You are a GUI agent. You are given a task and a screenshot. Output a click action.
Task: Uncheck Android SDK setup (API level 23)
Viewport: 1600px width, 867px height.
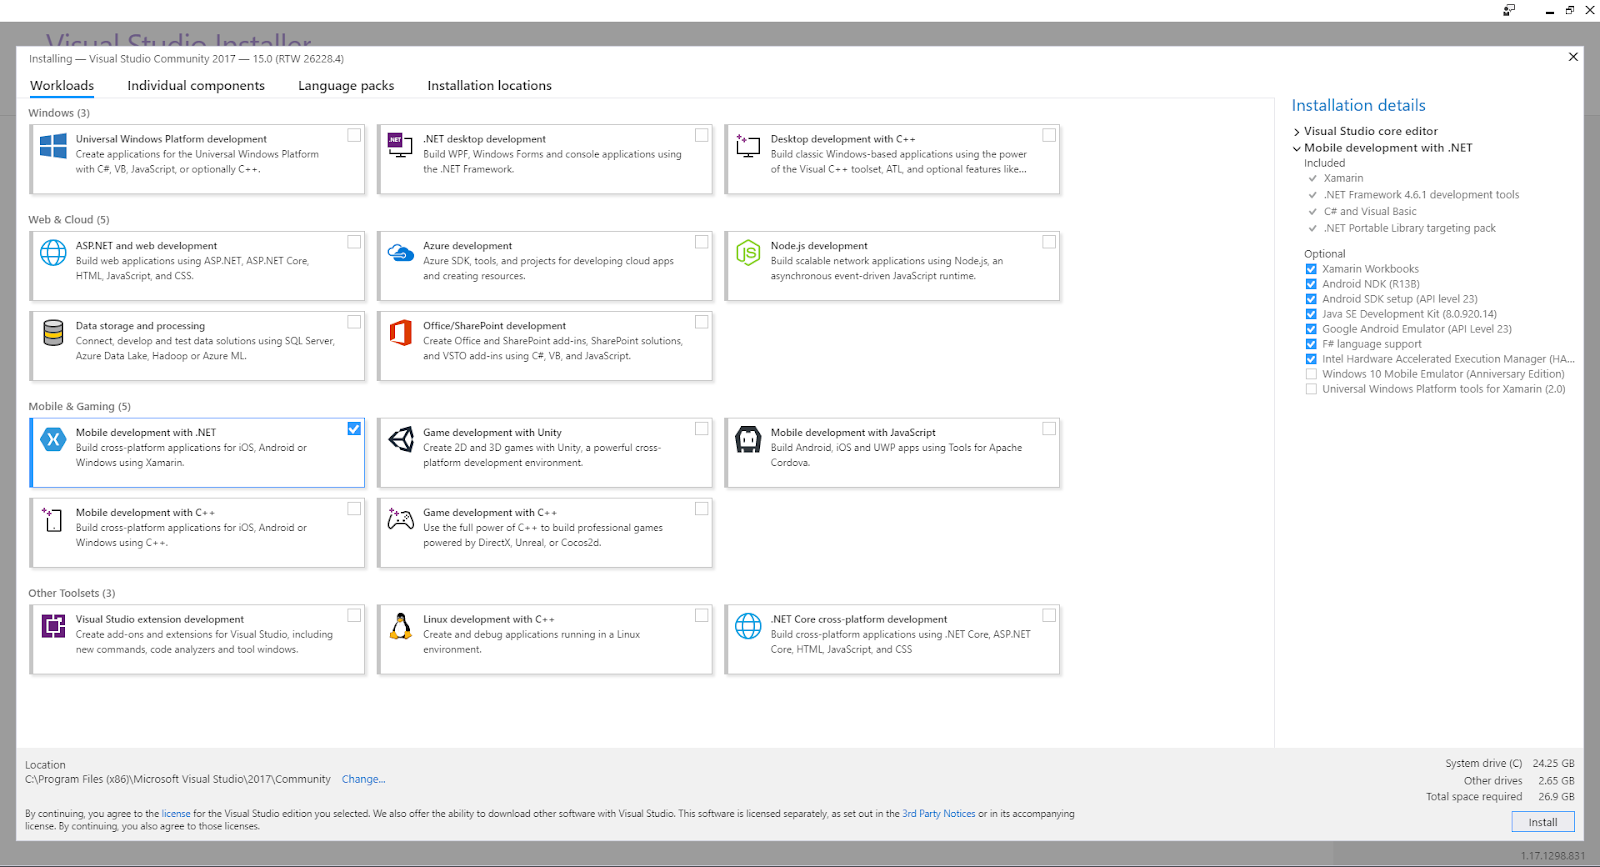click(x=1311, y=299)
